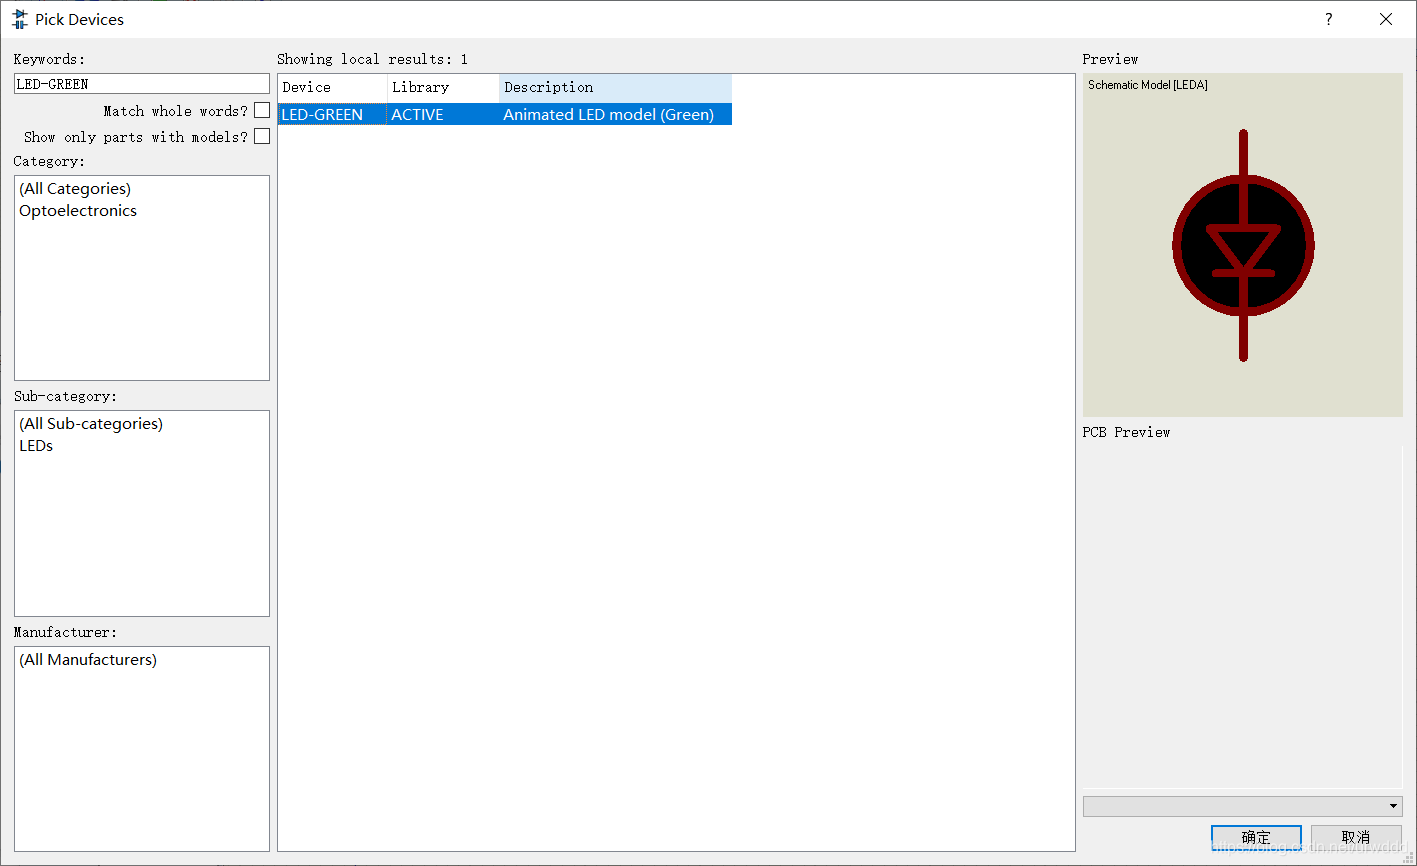1417x866 pixels.
Task: Click the Pick Devices title bar icon
Action: pyautogui.click(x=19, y=19)
